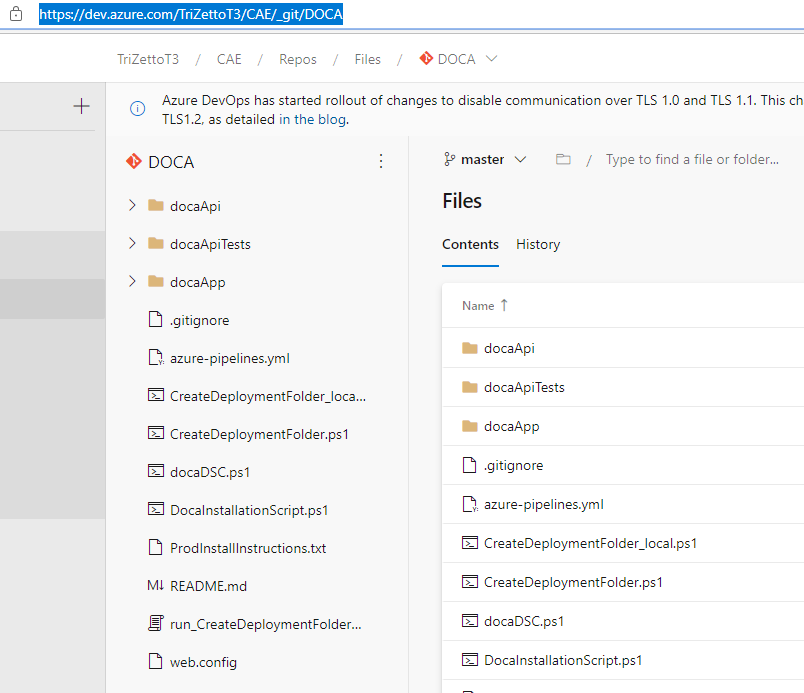This screenshot has width=804, height=693.
Task: Click the lock icon in address bar
Action: 16,16
